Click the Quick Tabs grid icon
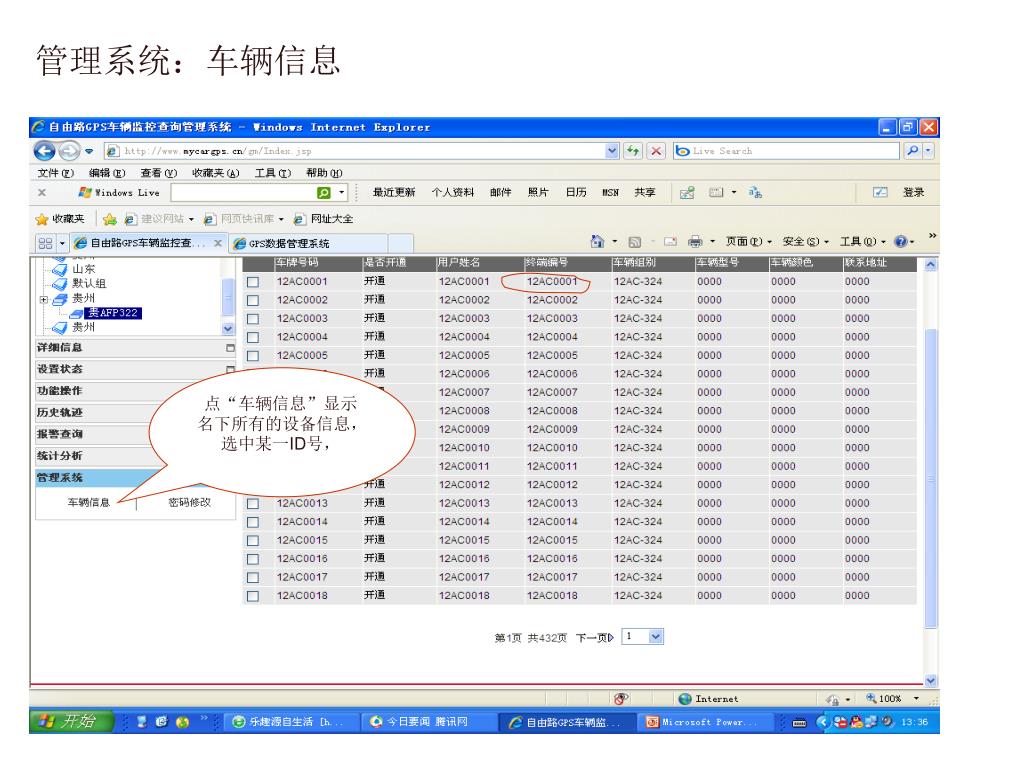The image size is (1024, 768). 45,243
